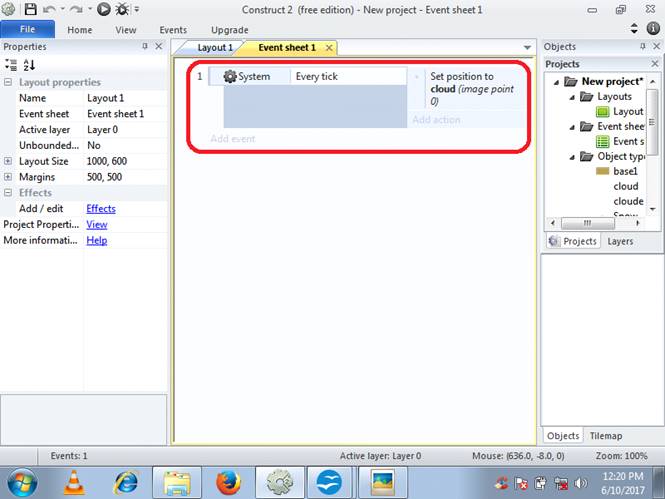Switch to the Layers tab

(620, 241)
